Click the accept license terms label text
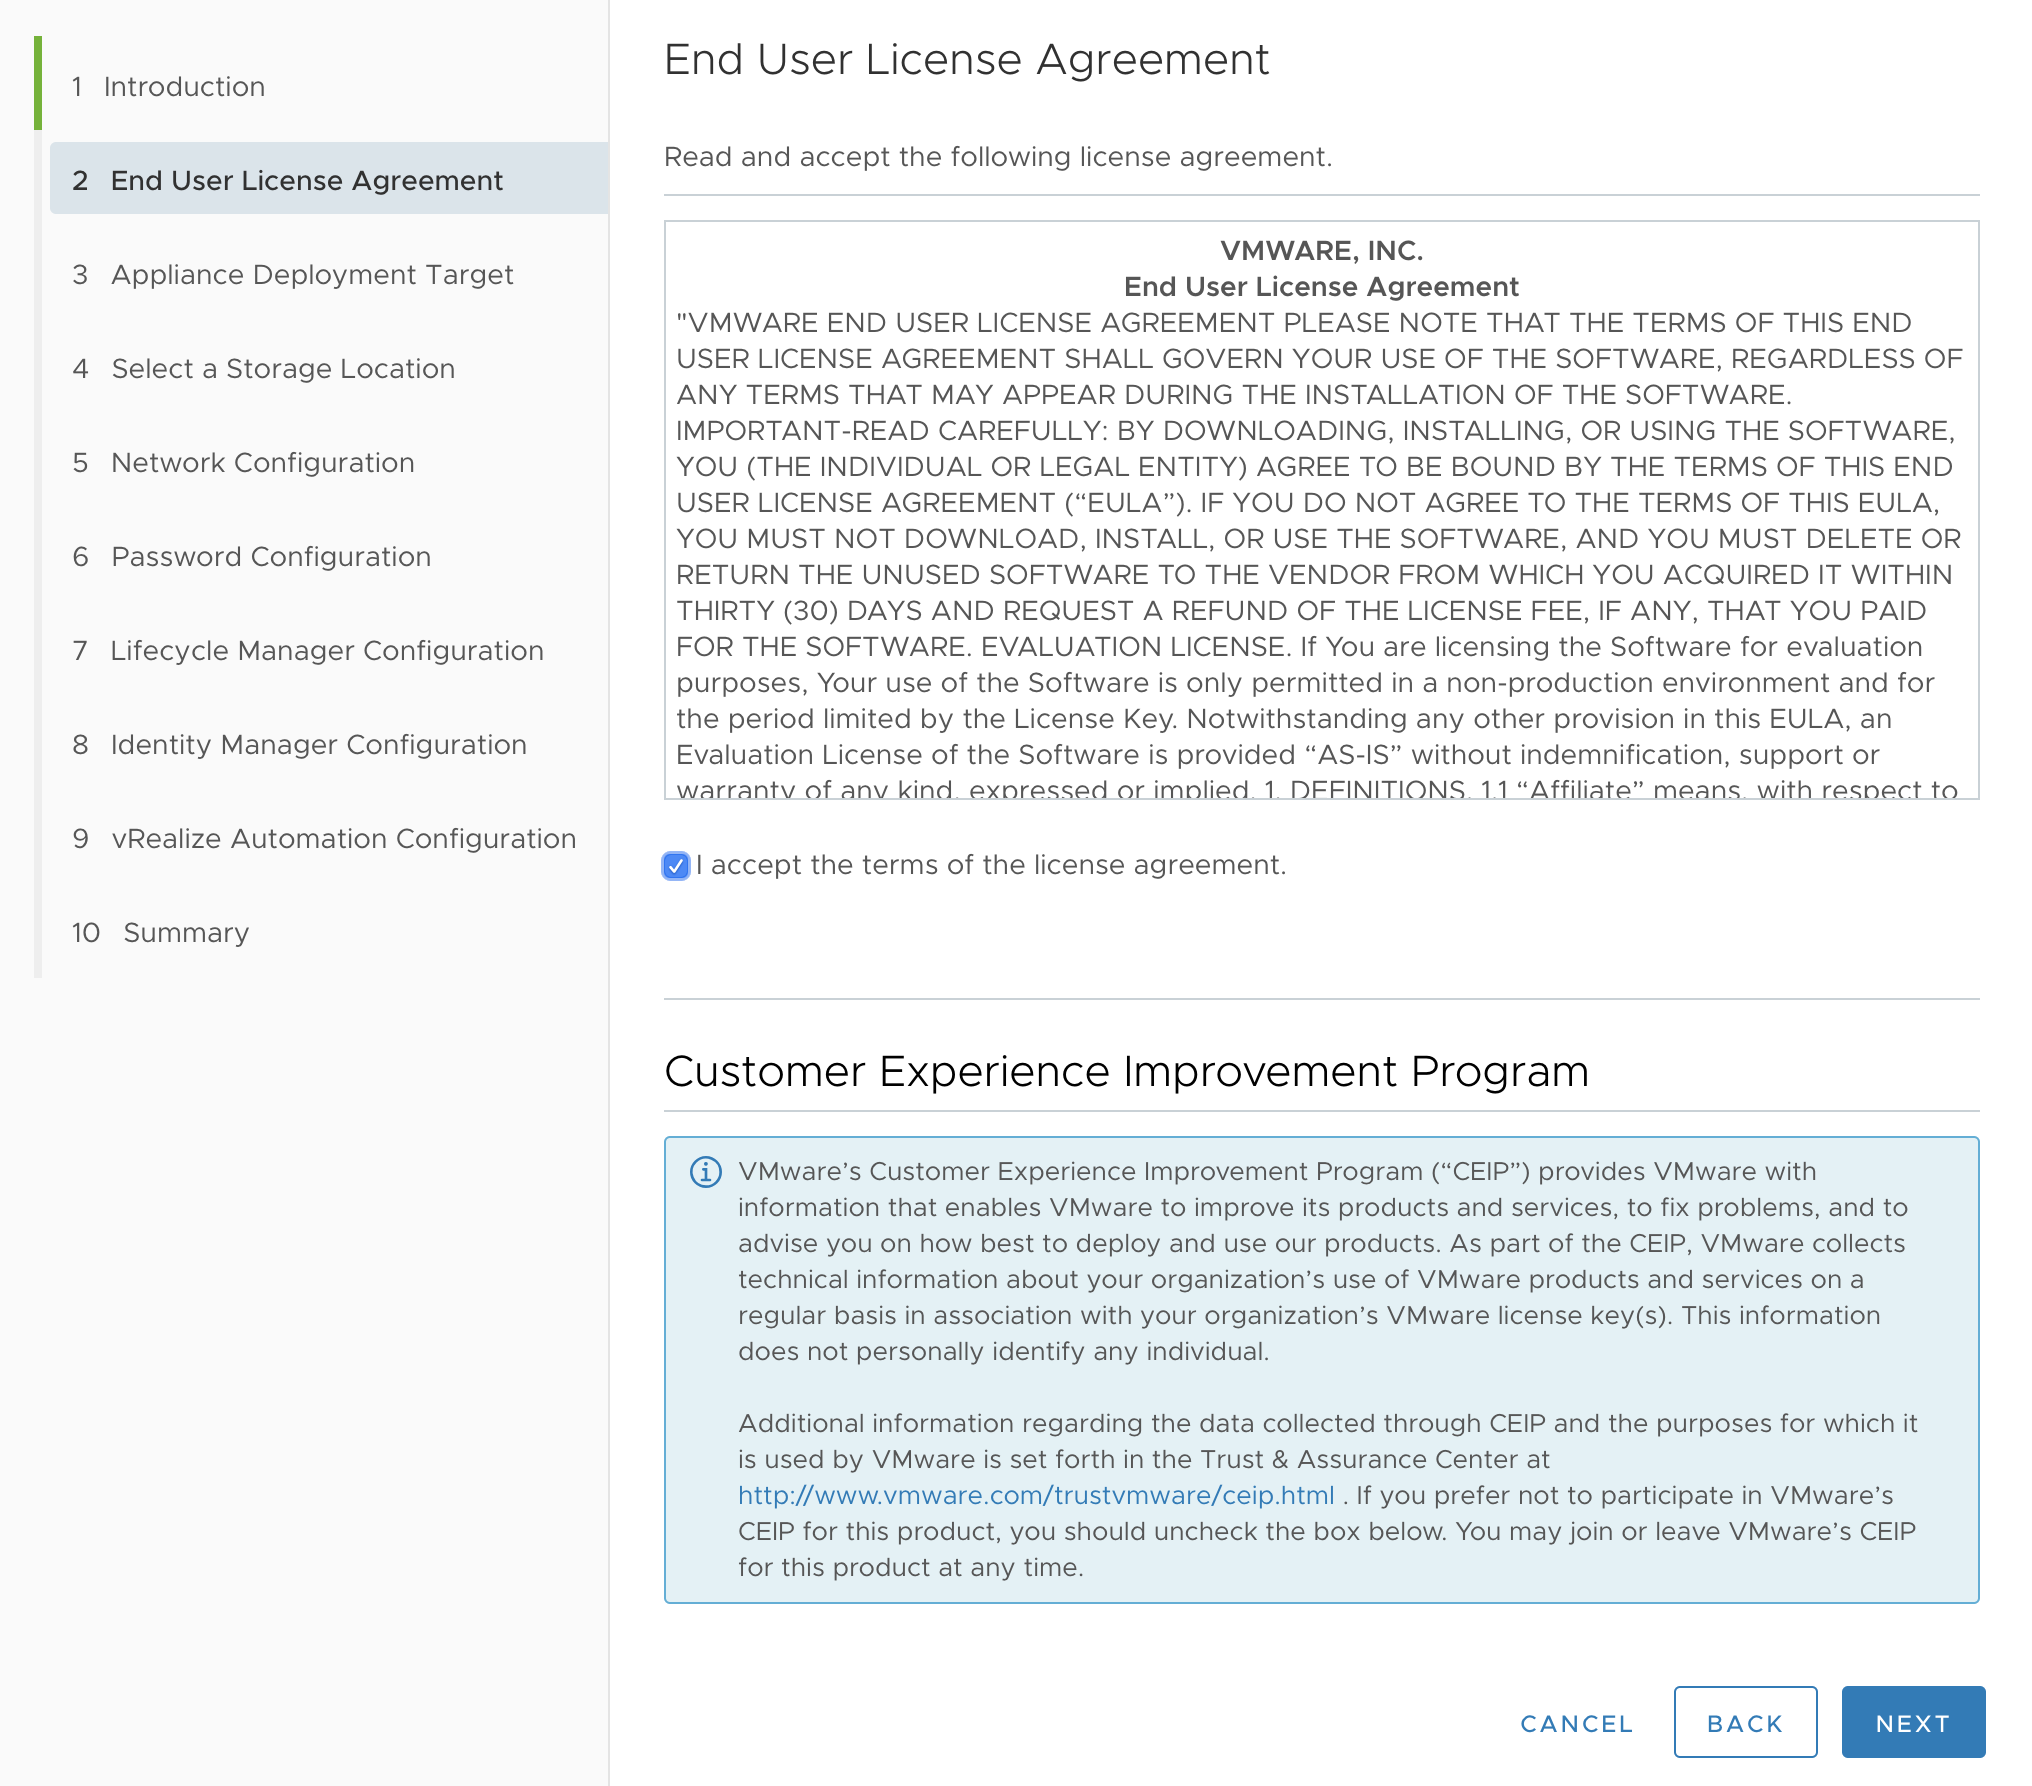2032x1786 pixels. click(990, 865)
